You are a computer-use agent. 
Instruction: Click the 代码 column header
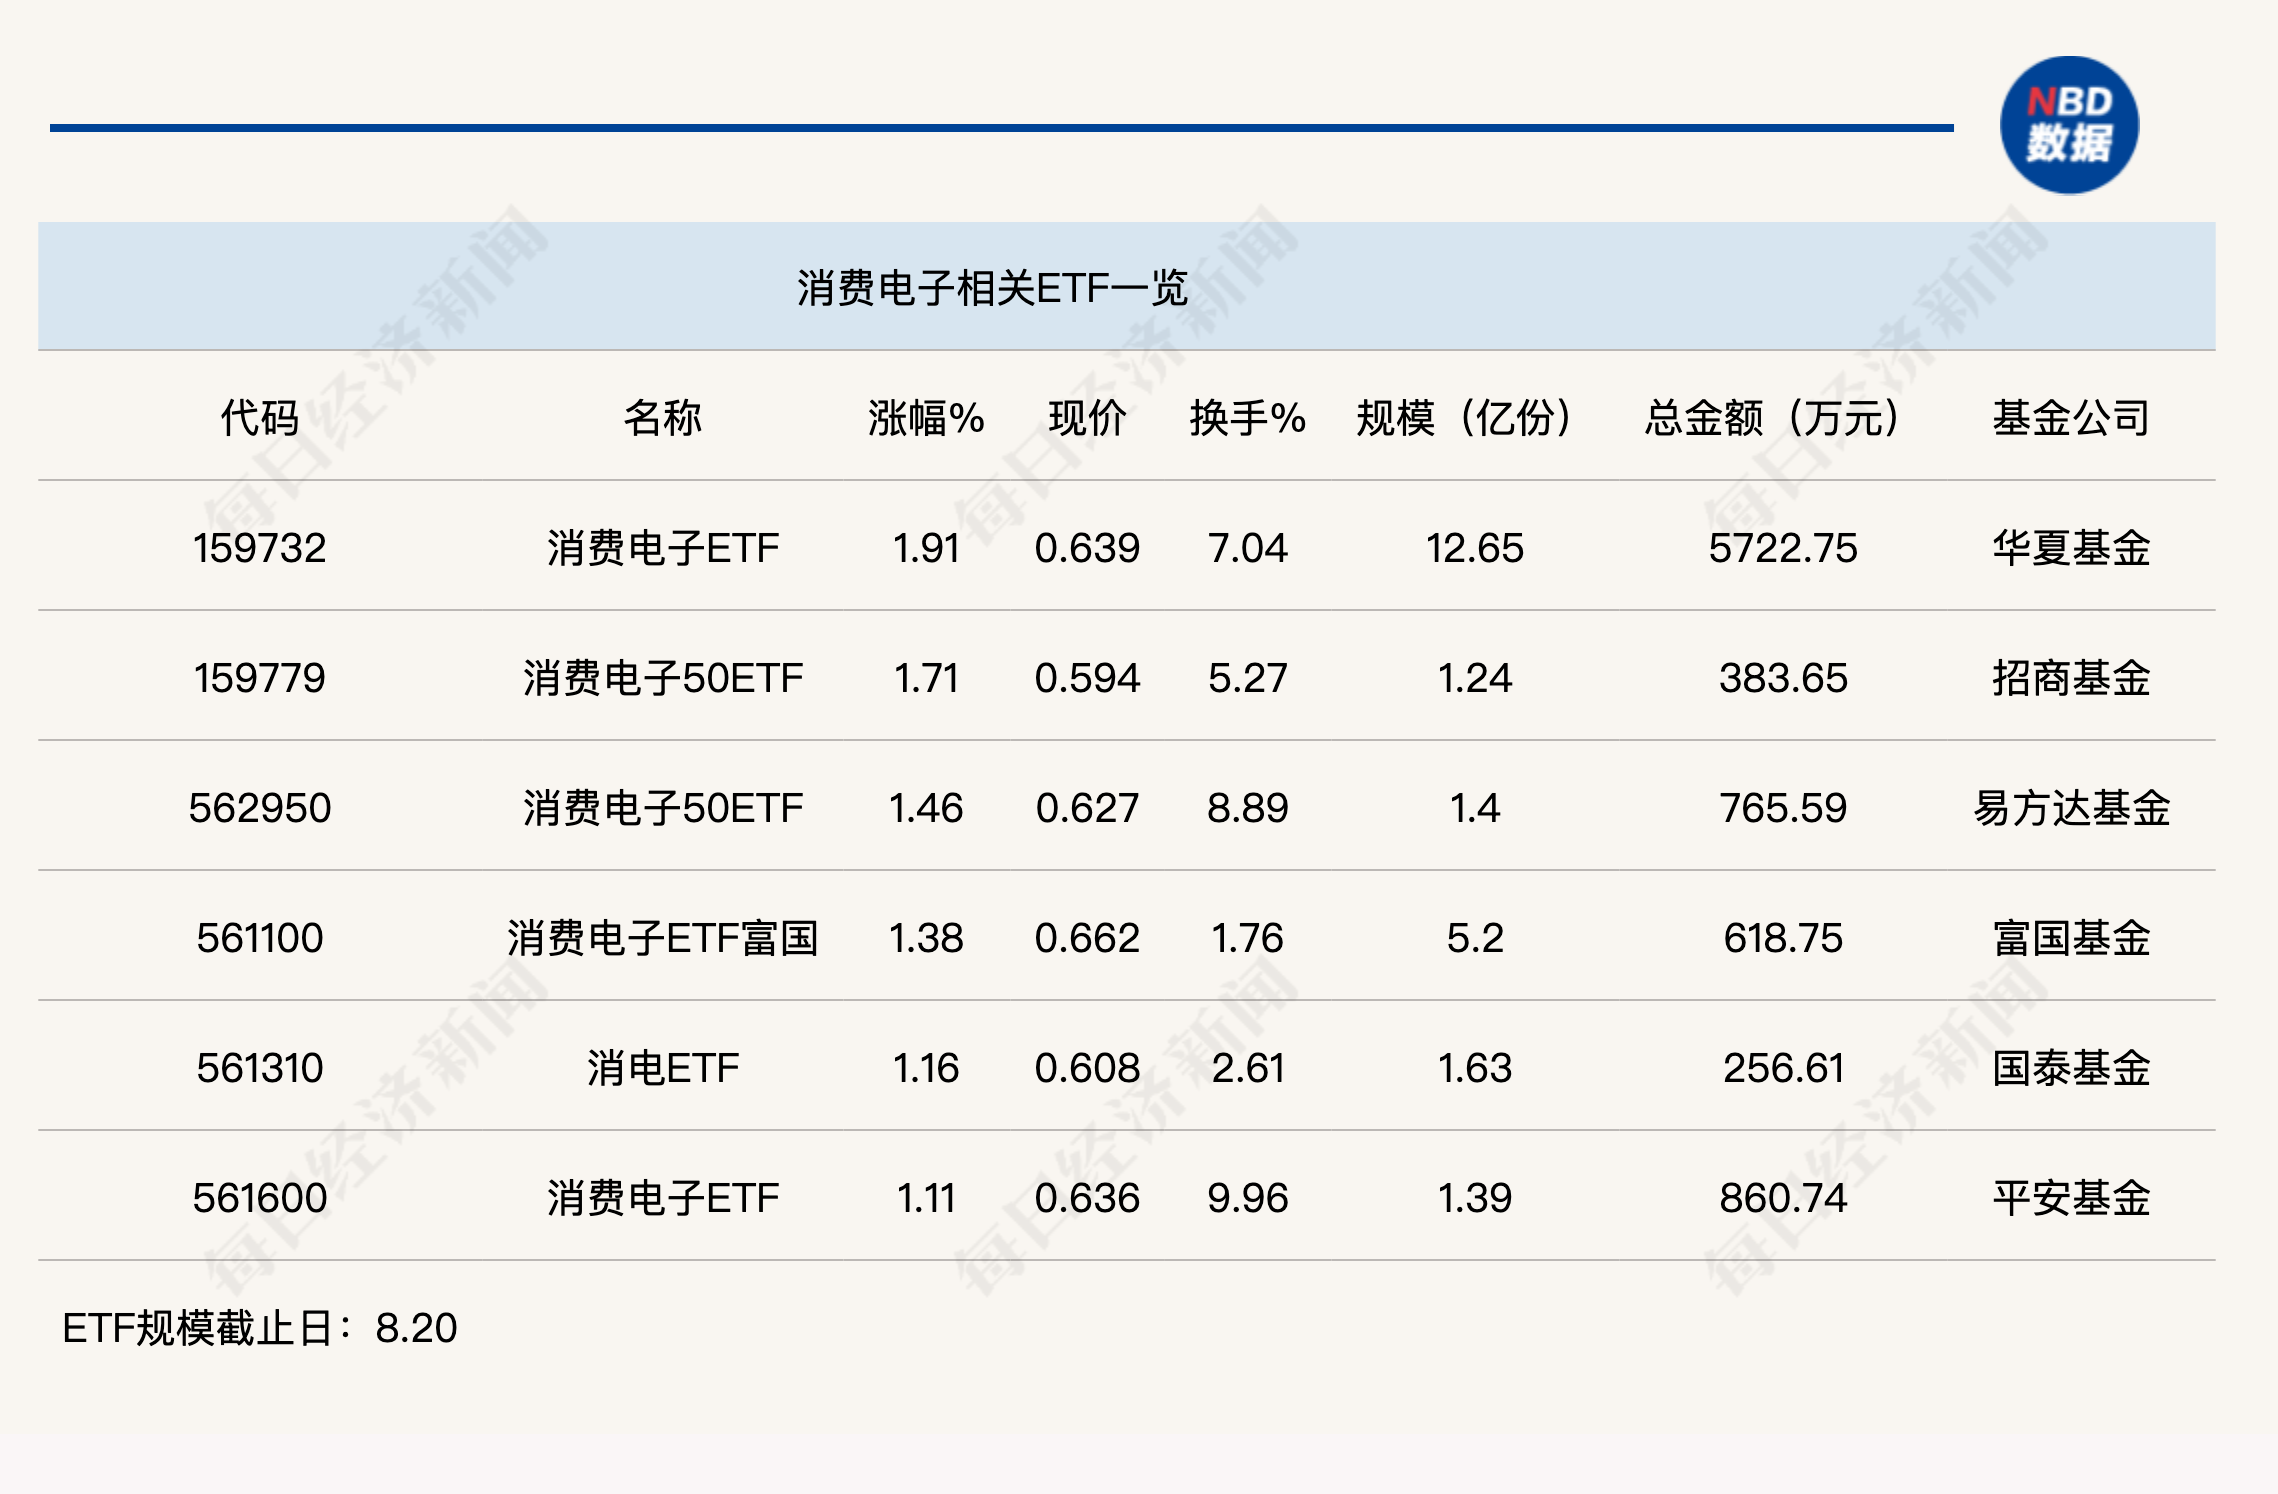tap(260, 418)
